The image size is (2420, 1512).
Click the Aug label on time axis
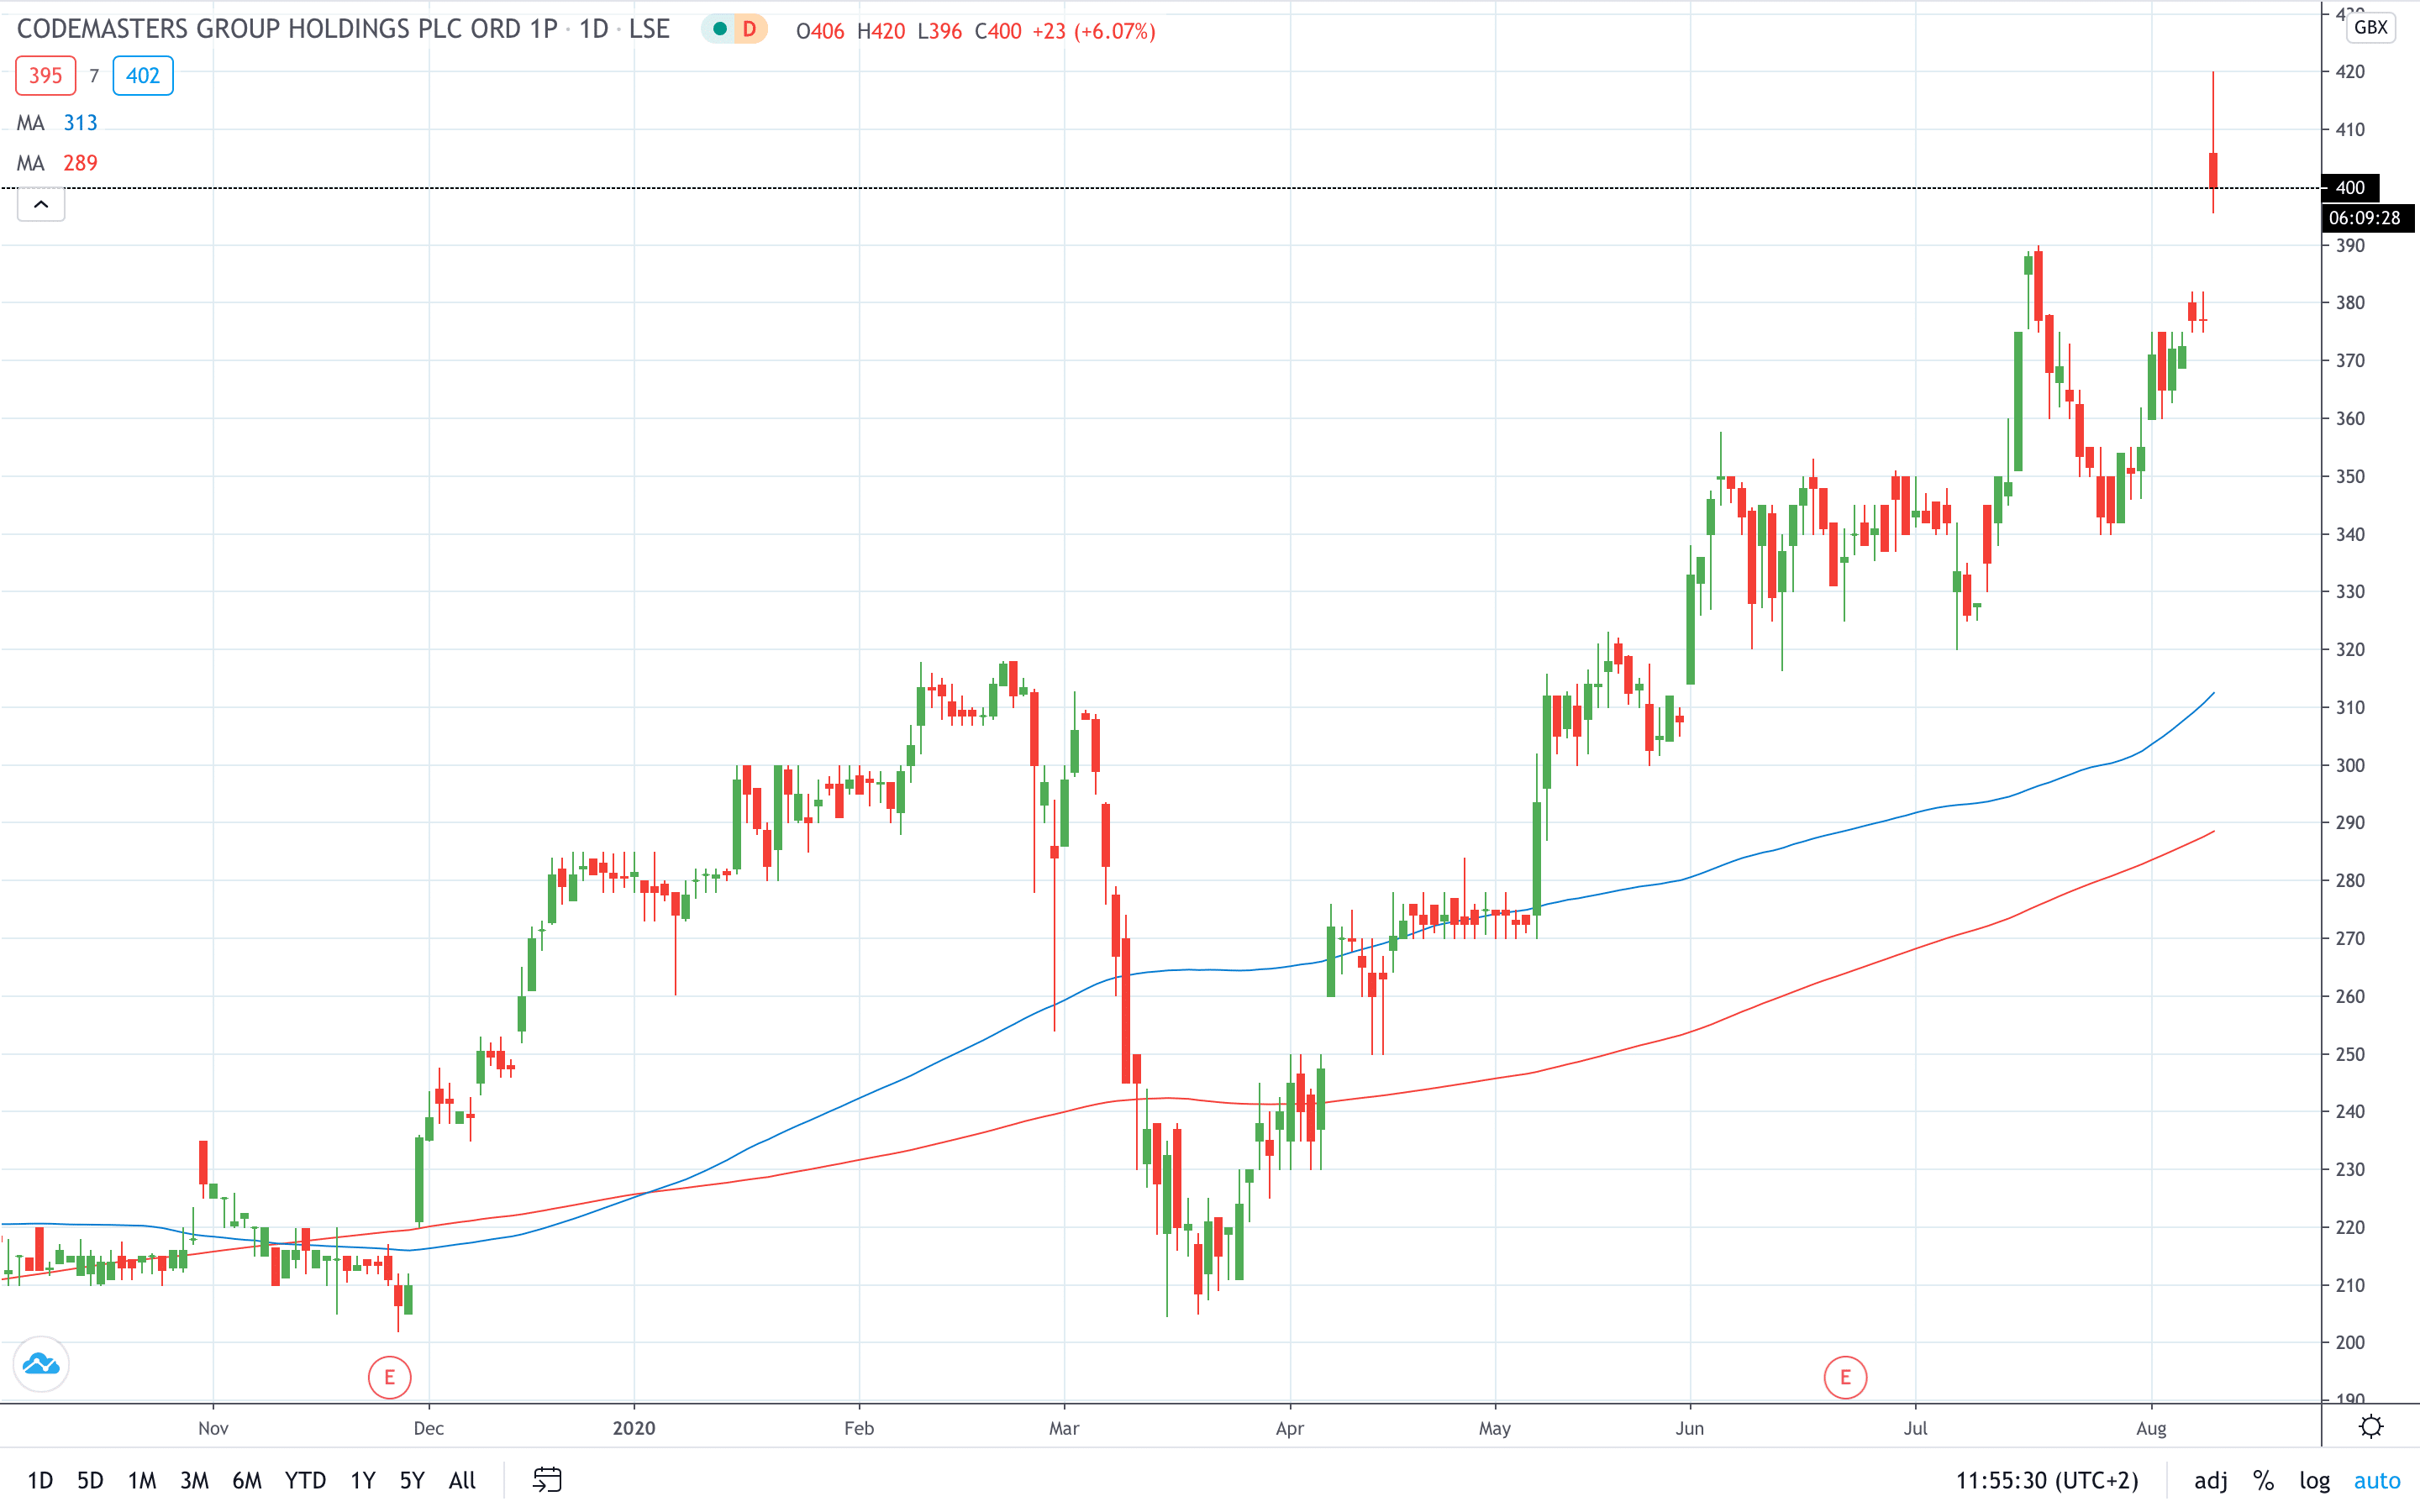[2151, 1428]
